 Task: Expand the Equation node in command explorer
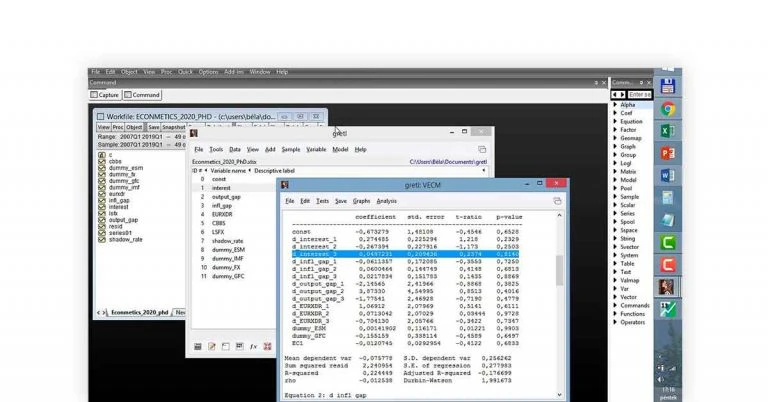click(x=615, y=121)
